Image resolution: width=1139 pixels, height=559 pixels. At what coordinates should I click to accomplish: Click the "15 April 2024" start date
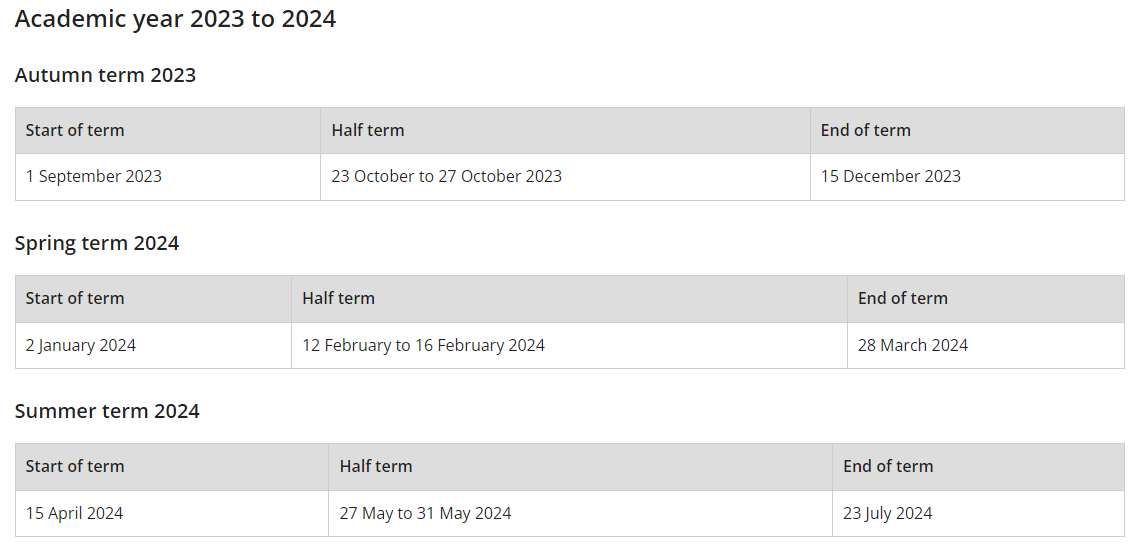tap(75, 514)
